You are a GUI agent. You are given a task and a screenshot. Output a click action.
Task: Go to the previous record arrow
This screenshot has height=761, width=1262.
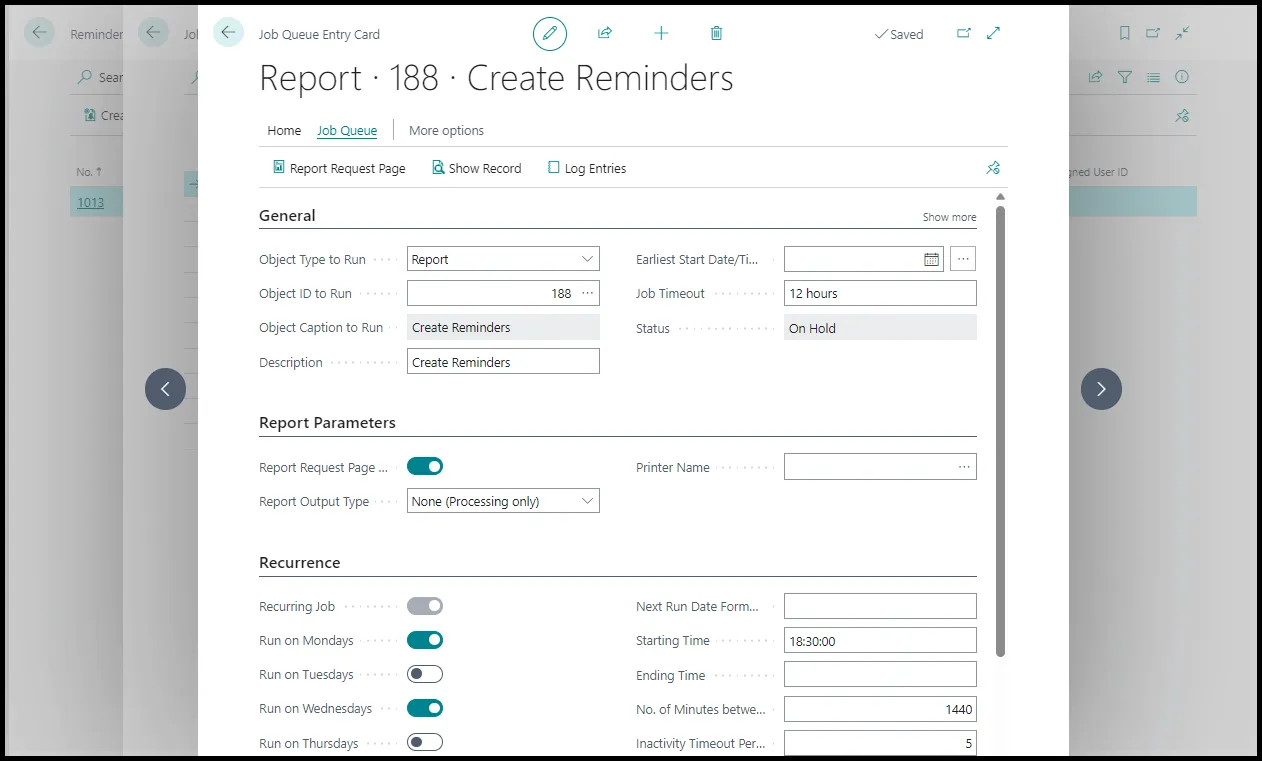pyautogui.click(x=165, y=389)
